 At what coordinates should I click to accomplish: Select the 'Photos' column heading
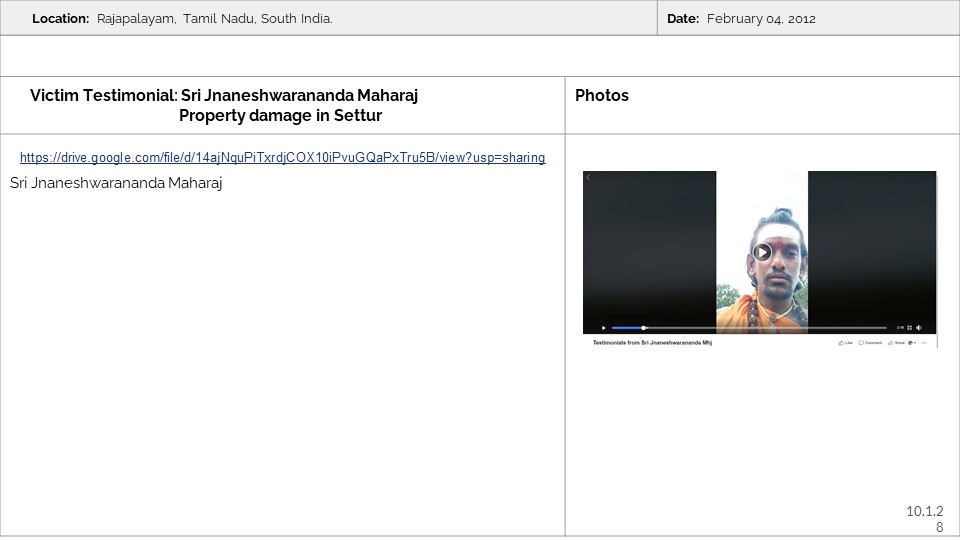(x=602, y=96)
